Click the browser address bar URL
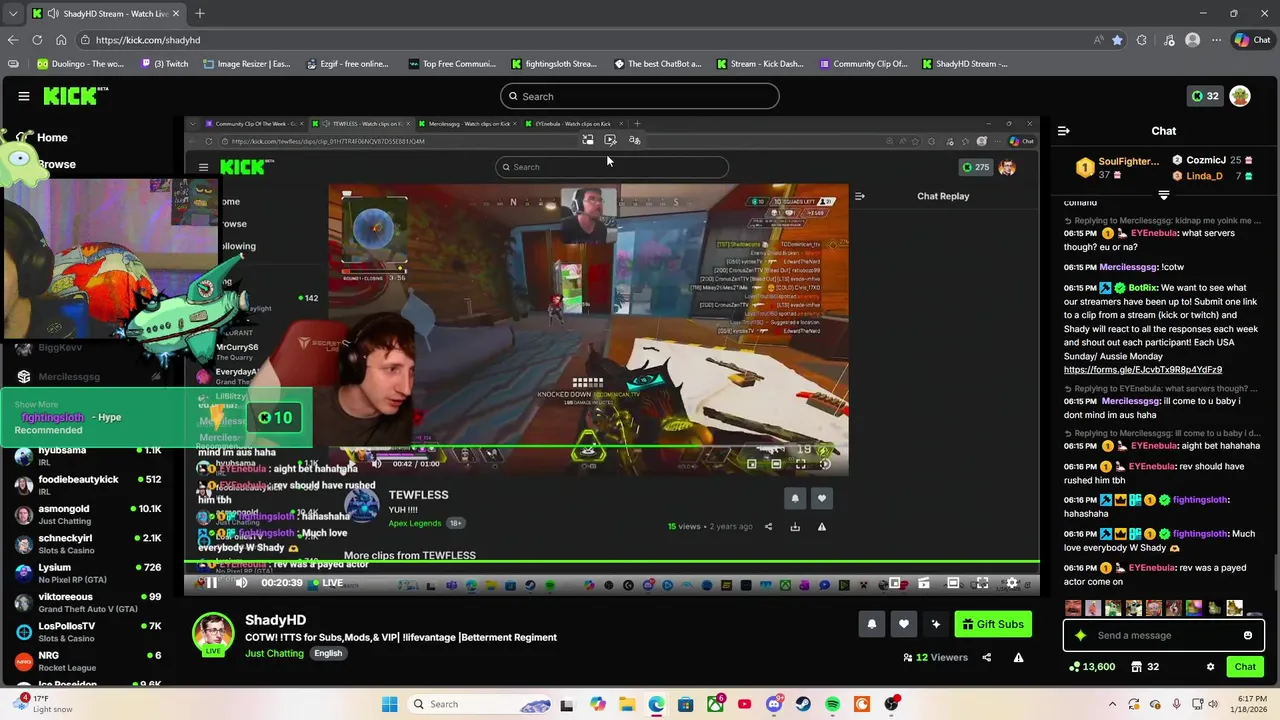 148,40
